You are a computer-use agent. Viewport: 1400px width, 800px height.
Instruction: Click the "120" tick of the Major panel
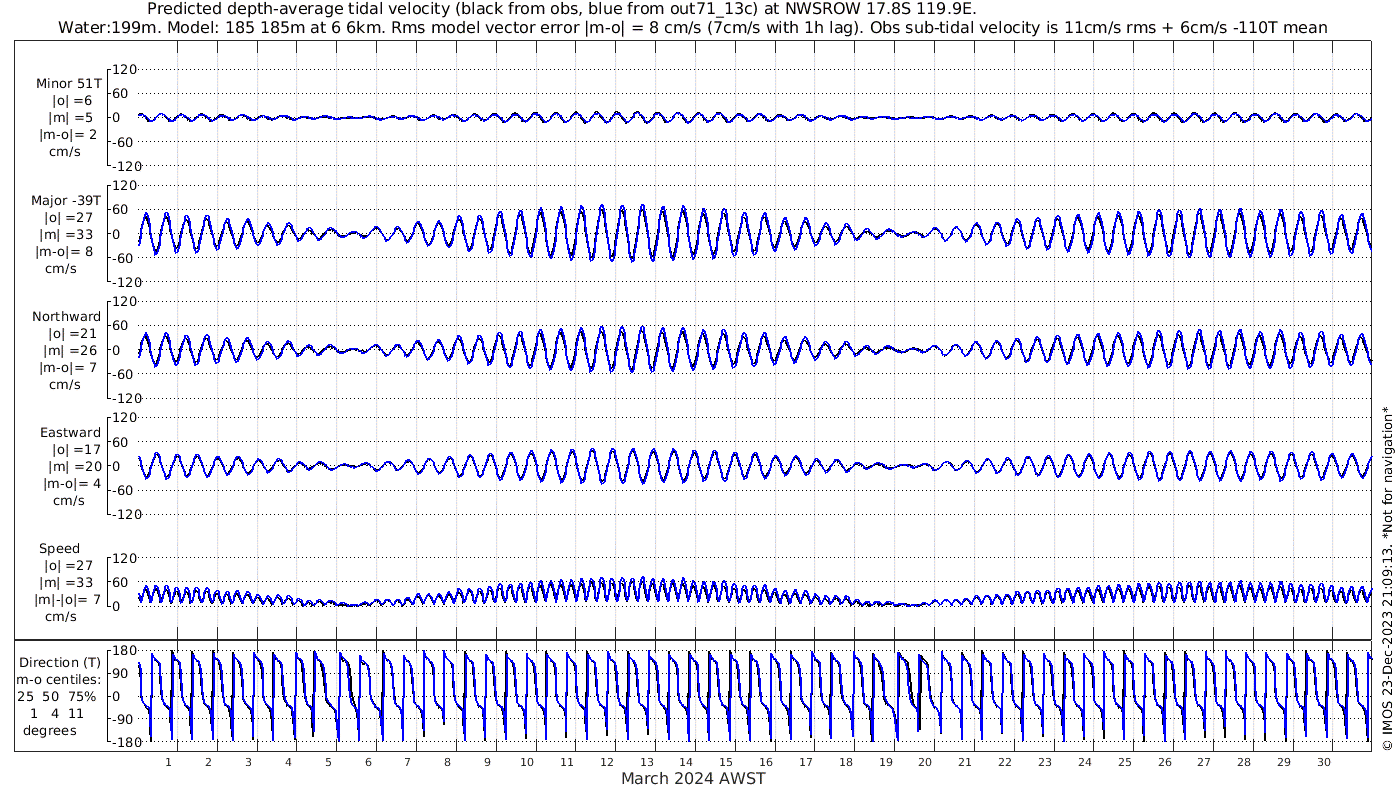(x=123, y=186)
